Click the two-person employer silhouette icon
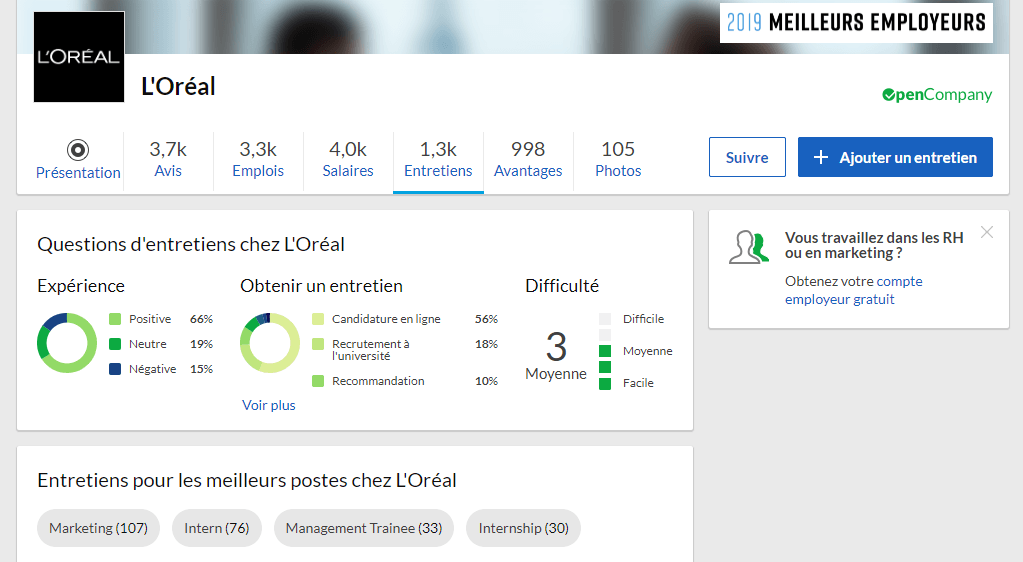Screen dimensions: 1023x562 (x=749, y=247)
